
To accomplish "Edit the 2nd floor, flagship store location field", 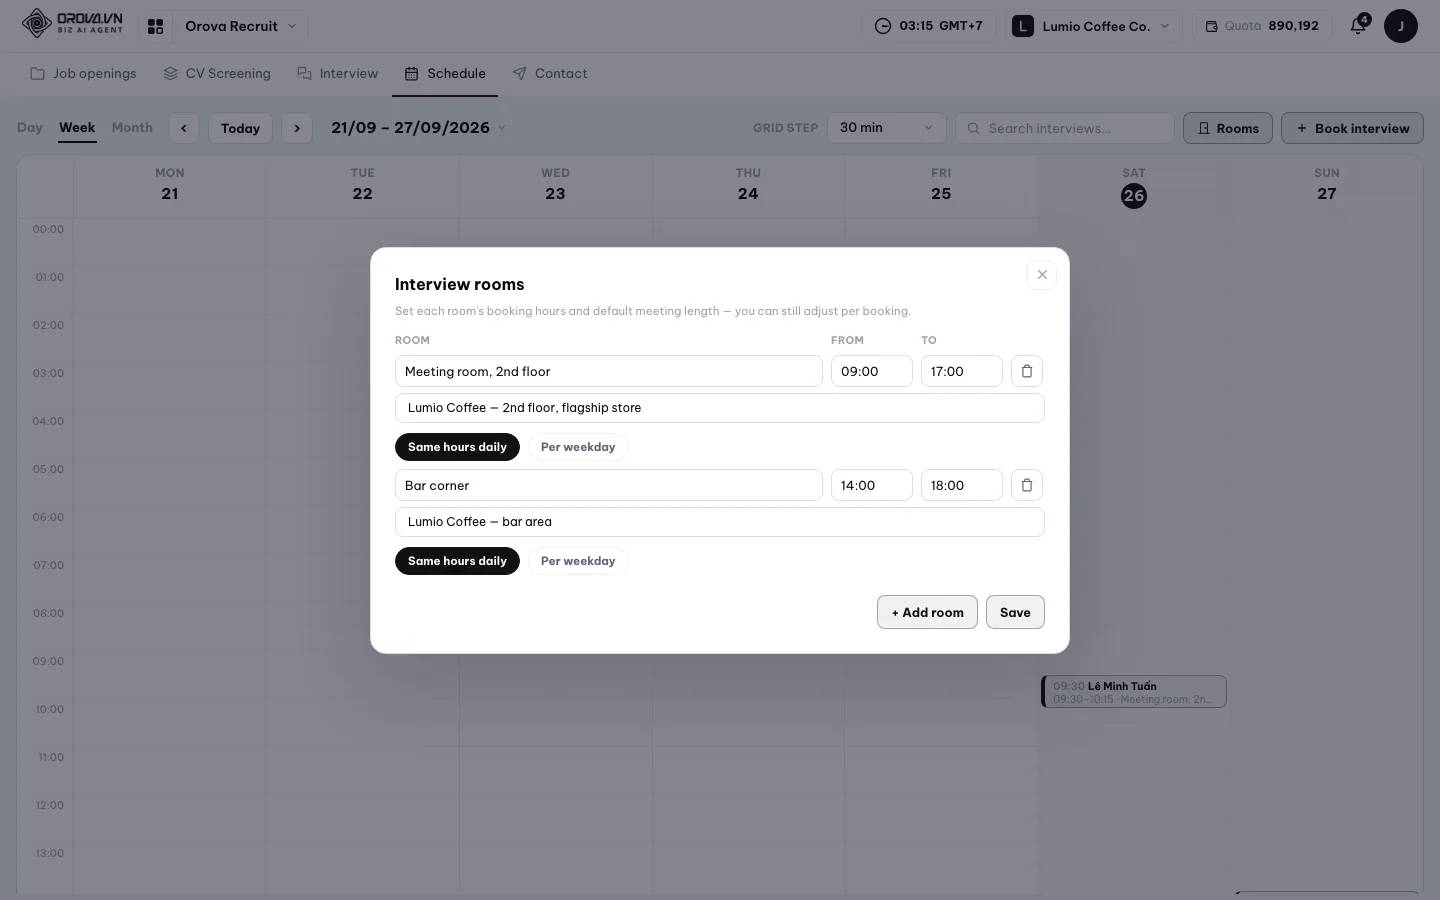I will [720, 408].
